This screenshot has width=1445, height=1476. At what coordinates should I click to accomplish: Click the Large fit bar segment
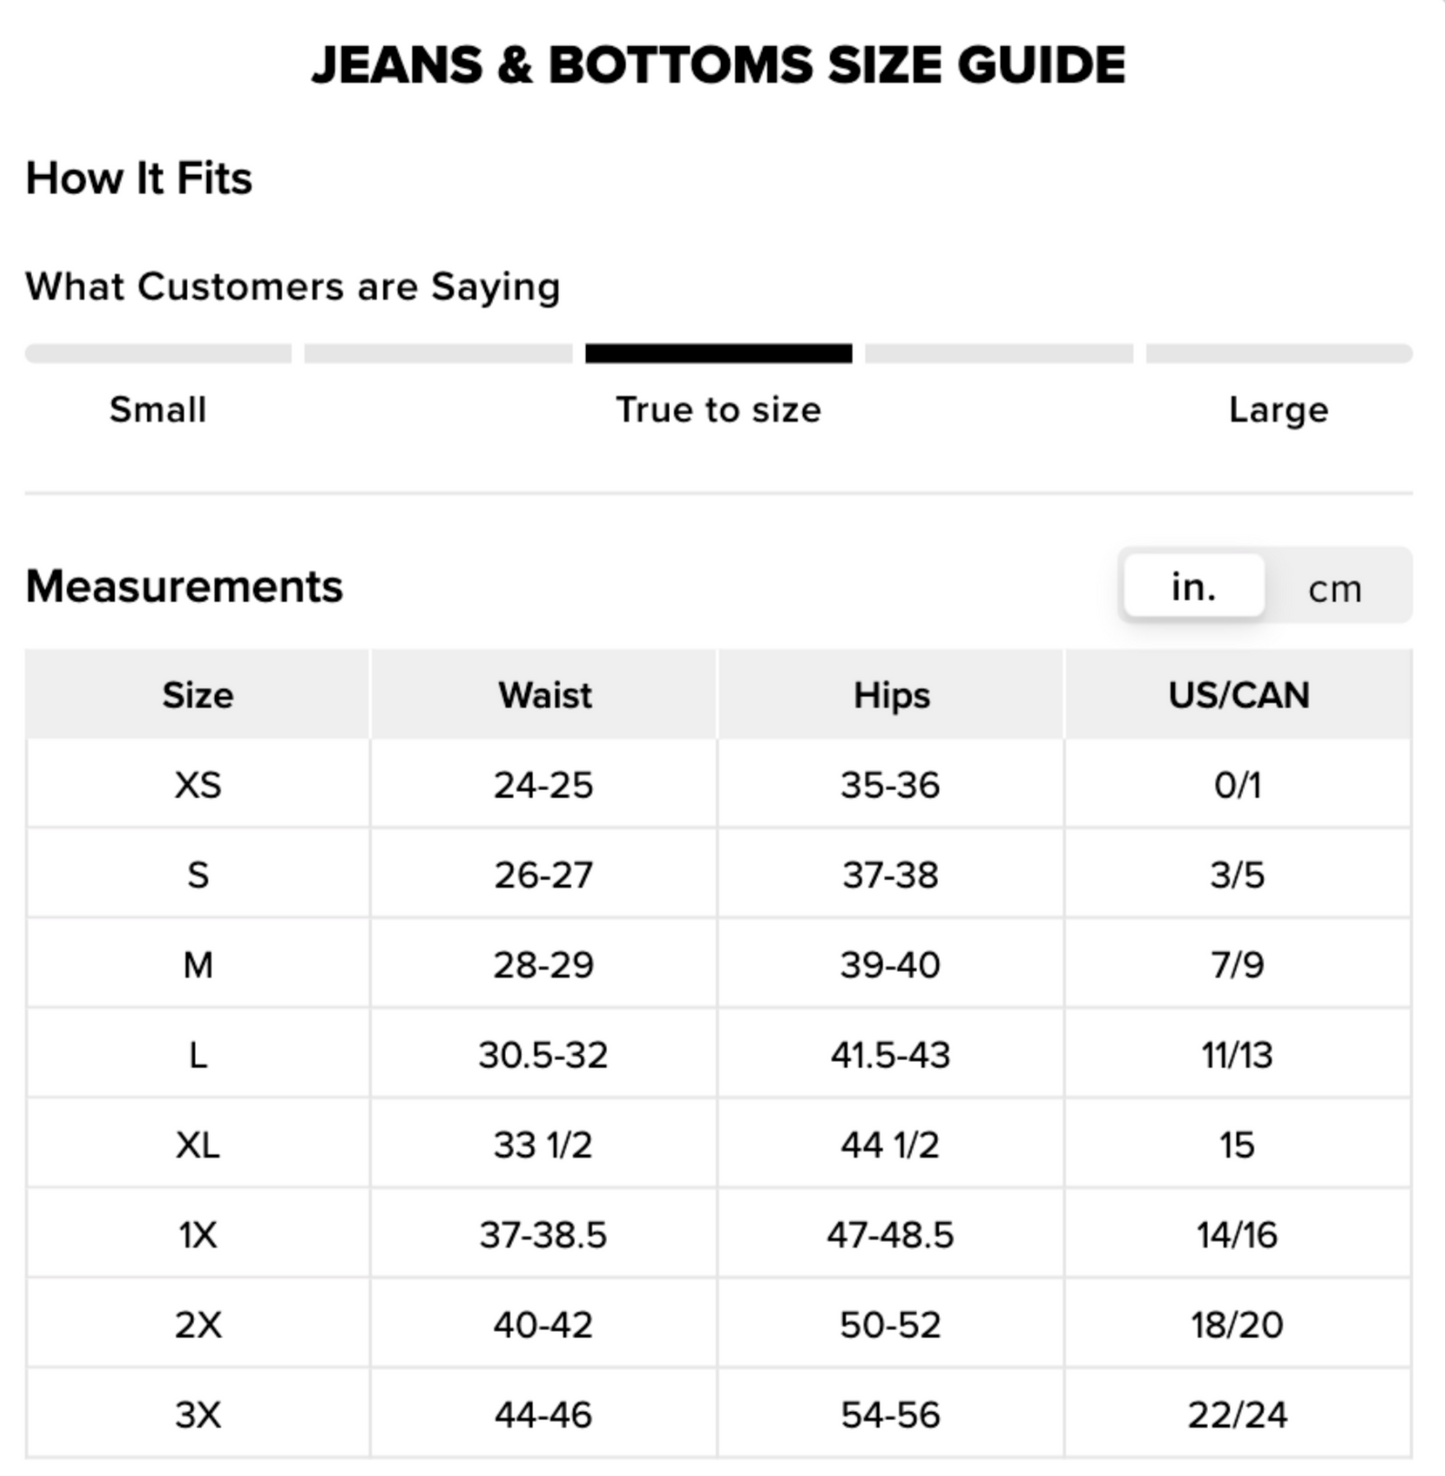1279,353
